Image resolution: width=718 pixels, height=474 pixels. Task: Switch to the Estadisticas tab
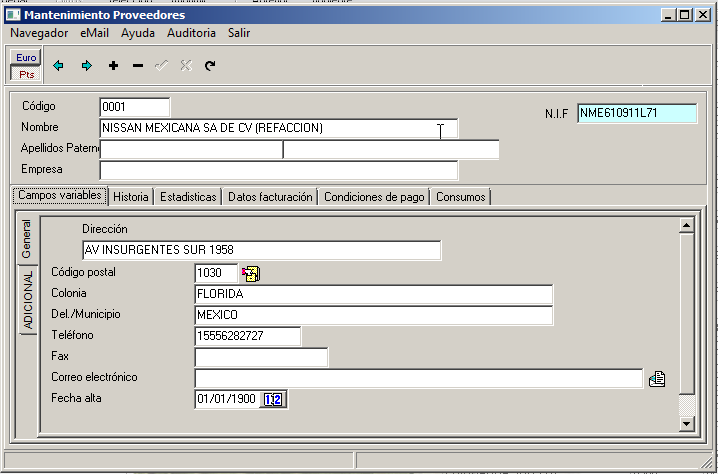(x=188, y=197)
